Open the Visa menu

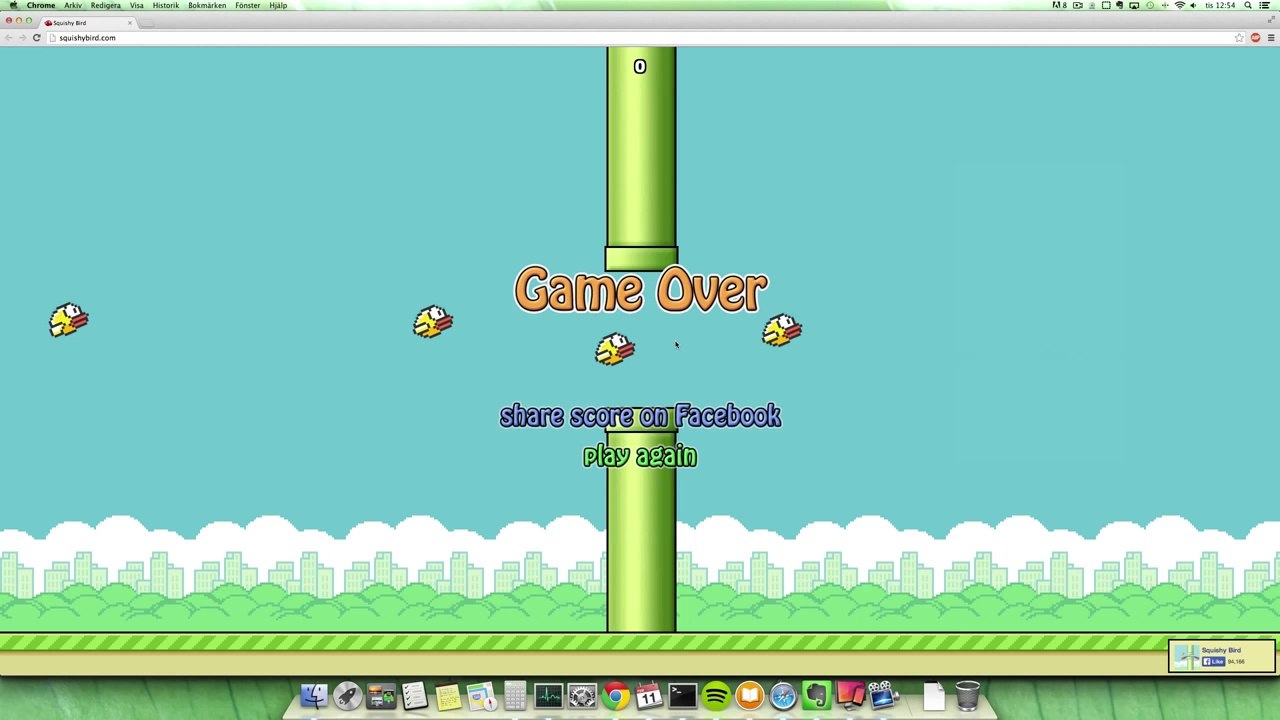(136, 5)
